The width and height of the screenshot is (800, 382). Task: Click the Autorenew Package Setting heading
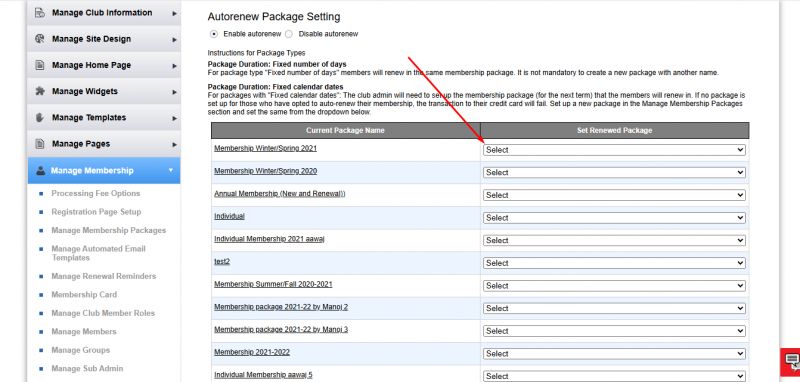click(x=274, y=17)
